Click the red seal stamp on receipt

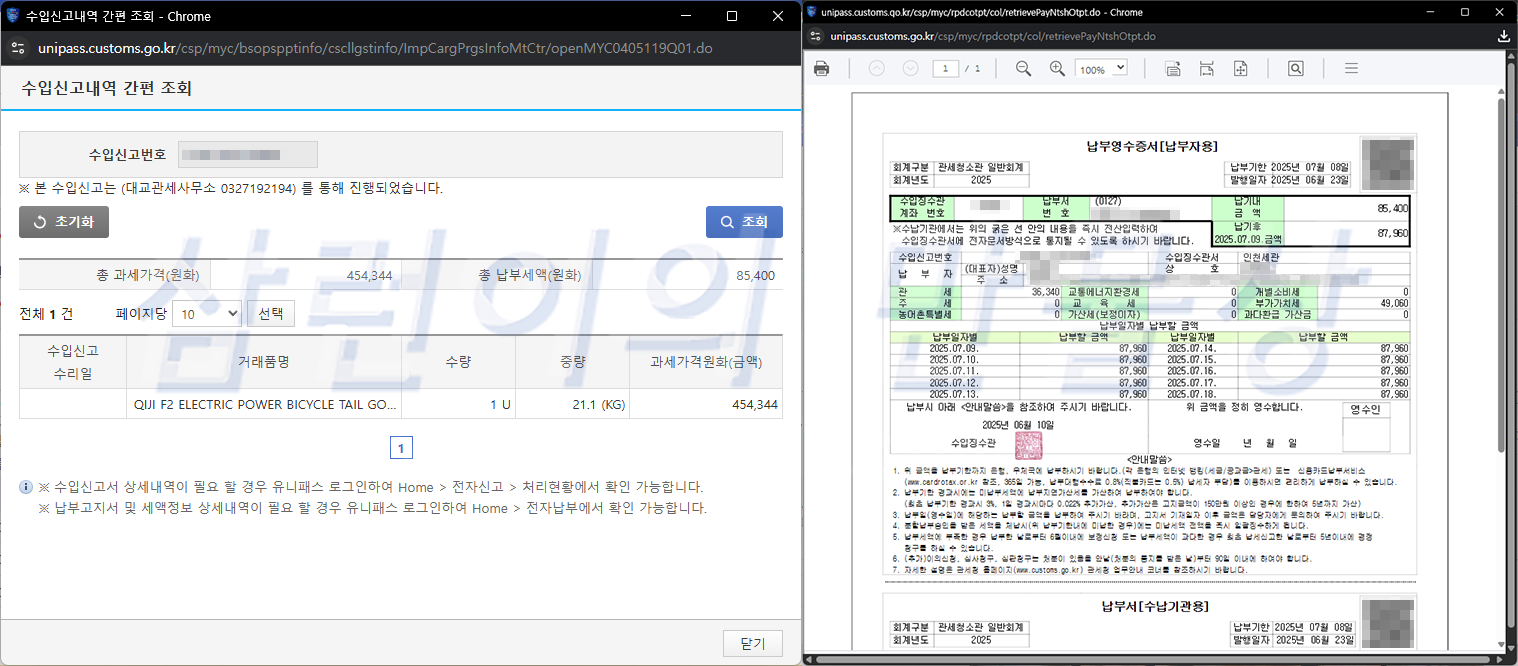coord(1028,446)
